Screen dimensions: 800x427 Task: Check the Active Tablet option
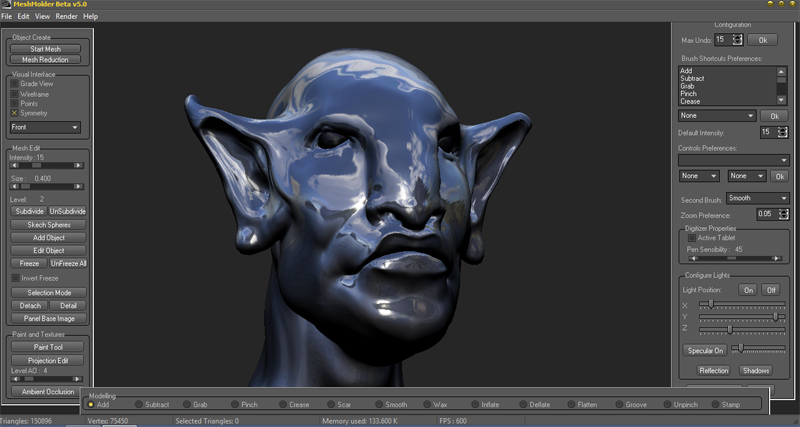(x=691, y=238)
